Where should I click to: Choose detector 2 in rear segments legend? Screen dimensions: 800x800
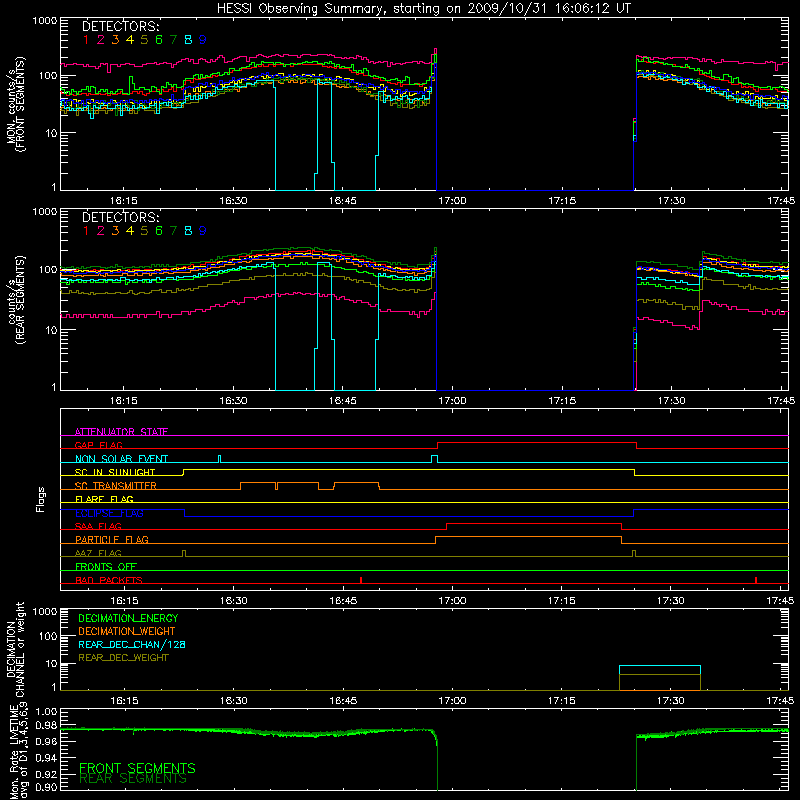101,231
